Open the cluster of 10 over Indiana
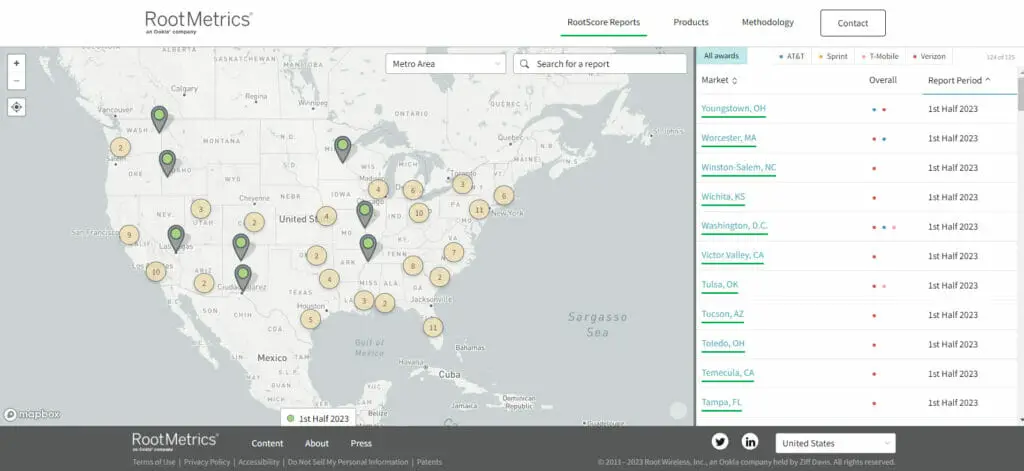This screenshot has height=471, width=1024. 419,212
